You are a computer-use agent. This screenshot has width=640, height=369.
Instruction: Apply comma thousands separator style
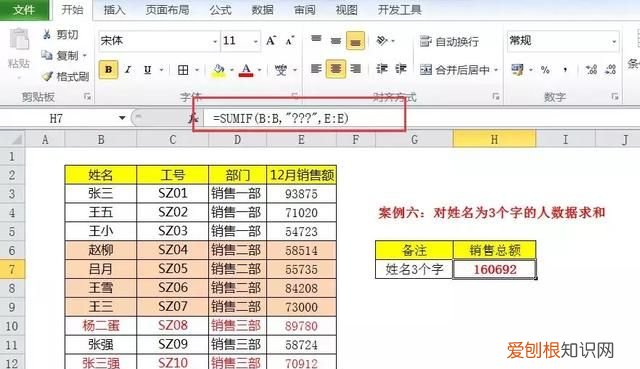pos(565,70)
